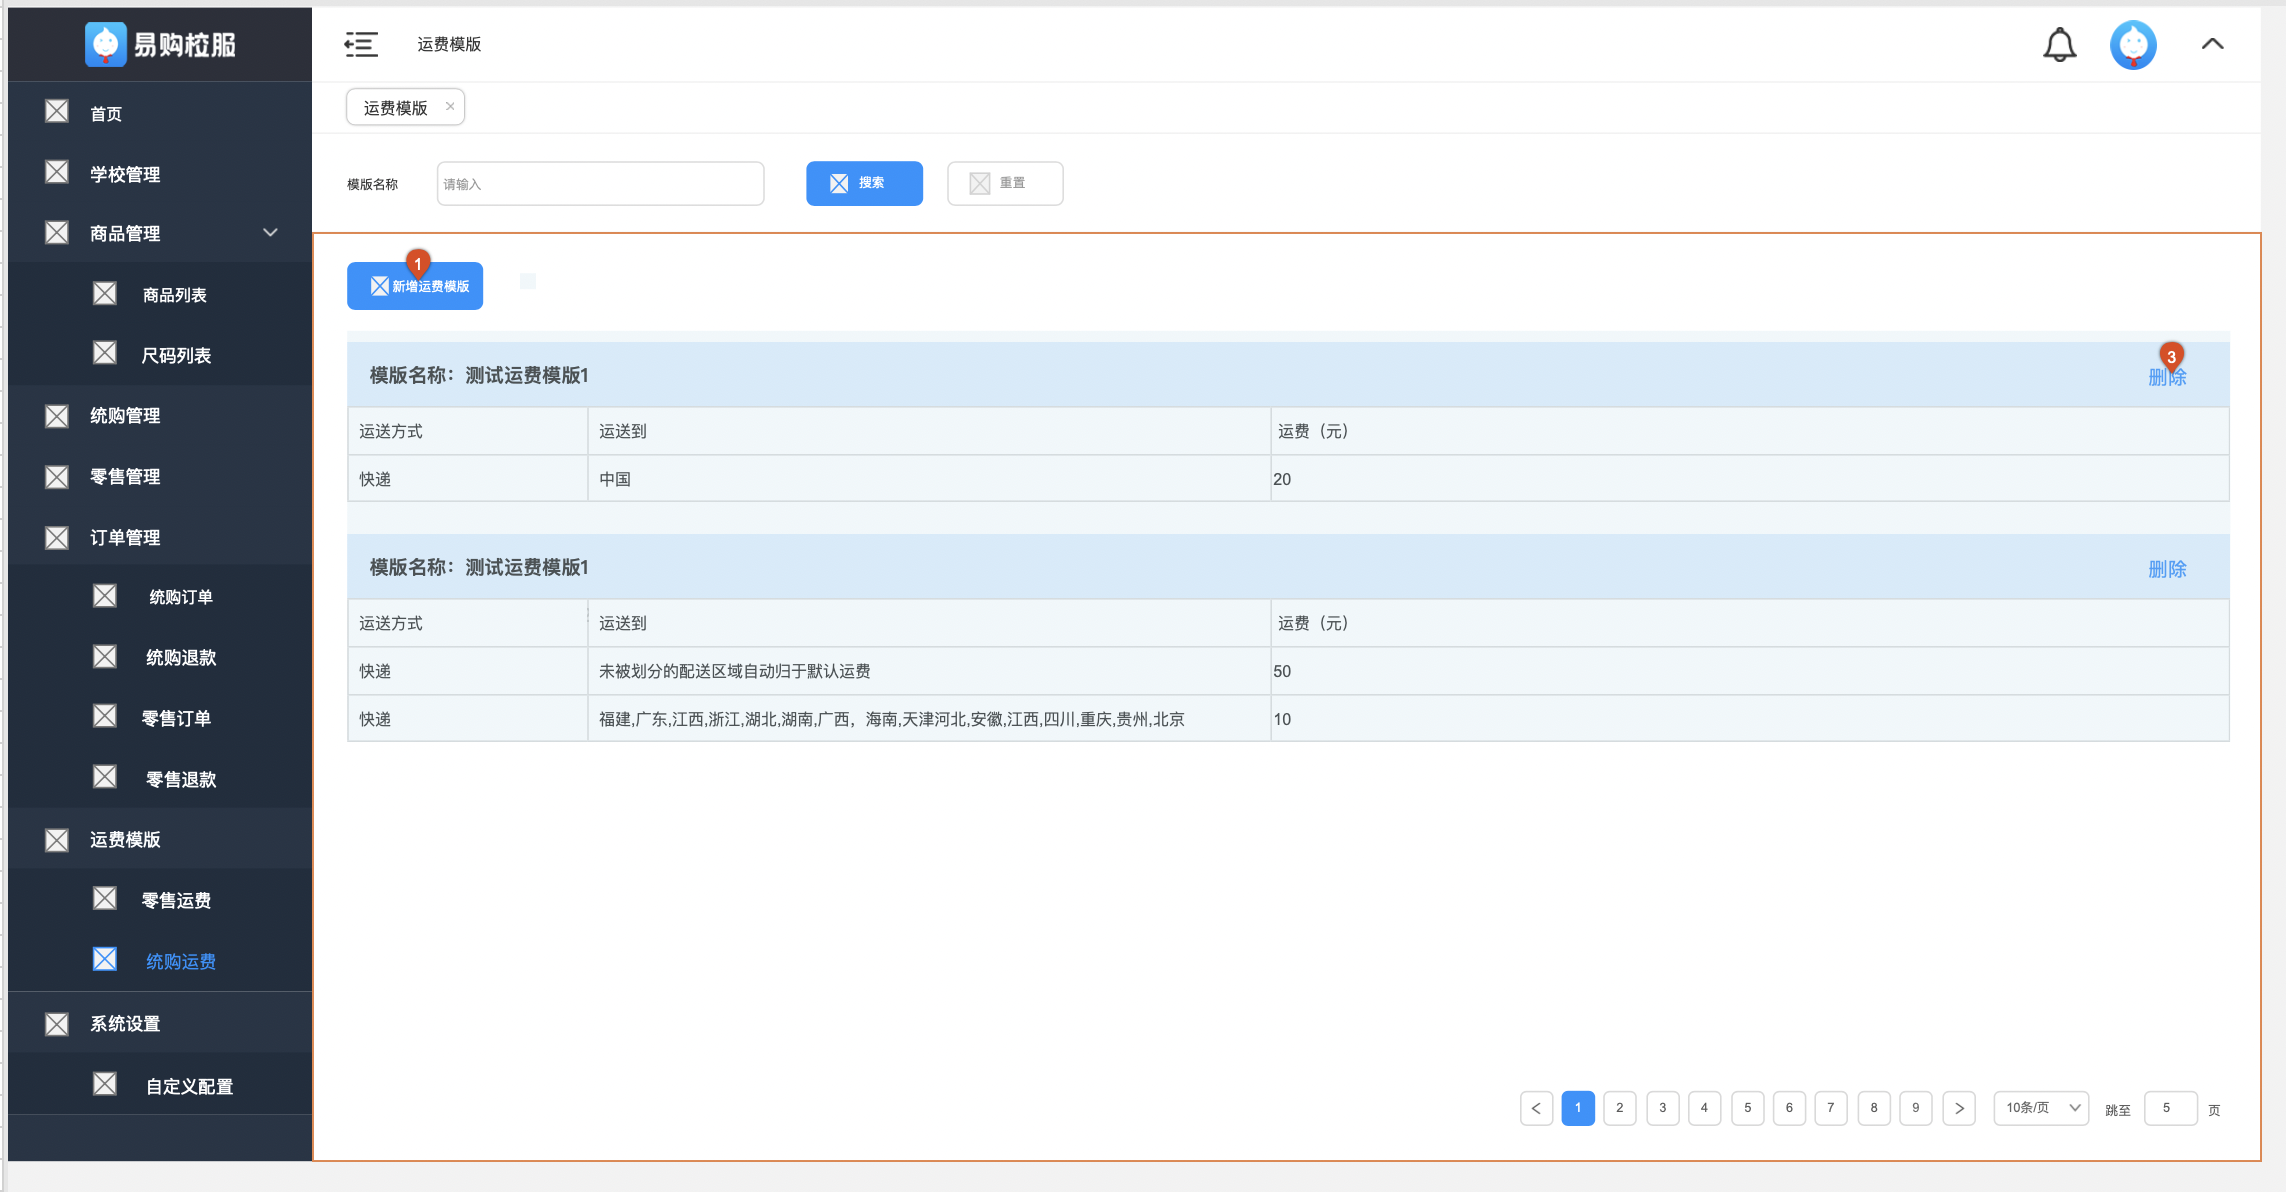Jump to page 8 in pagination

[1874, 1108]
